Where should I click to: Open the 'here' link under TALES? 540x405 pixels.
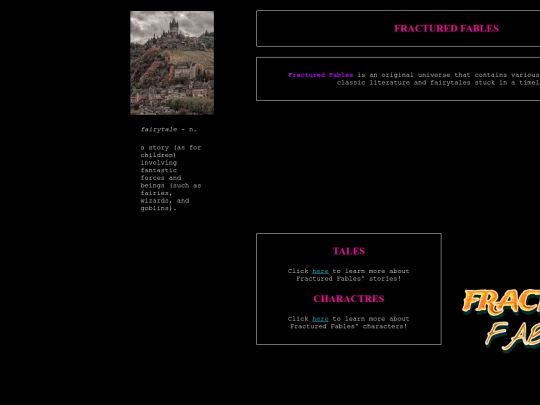point(320,271)
